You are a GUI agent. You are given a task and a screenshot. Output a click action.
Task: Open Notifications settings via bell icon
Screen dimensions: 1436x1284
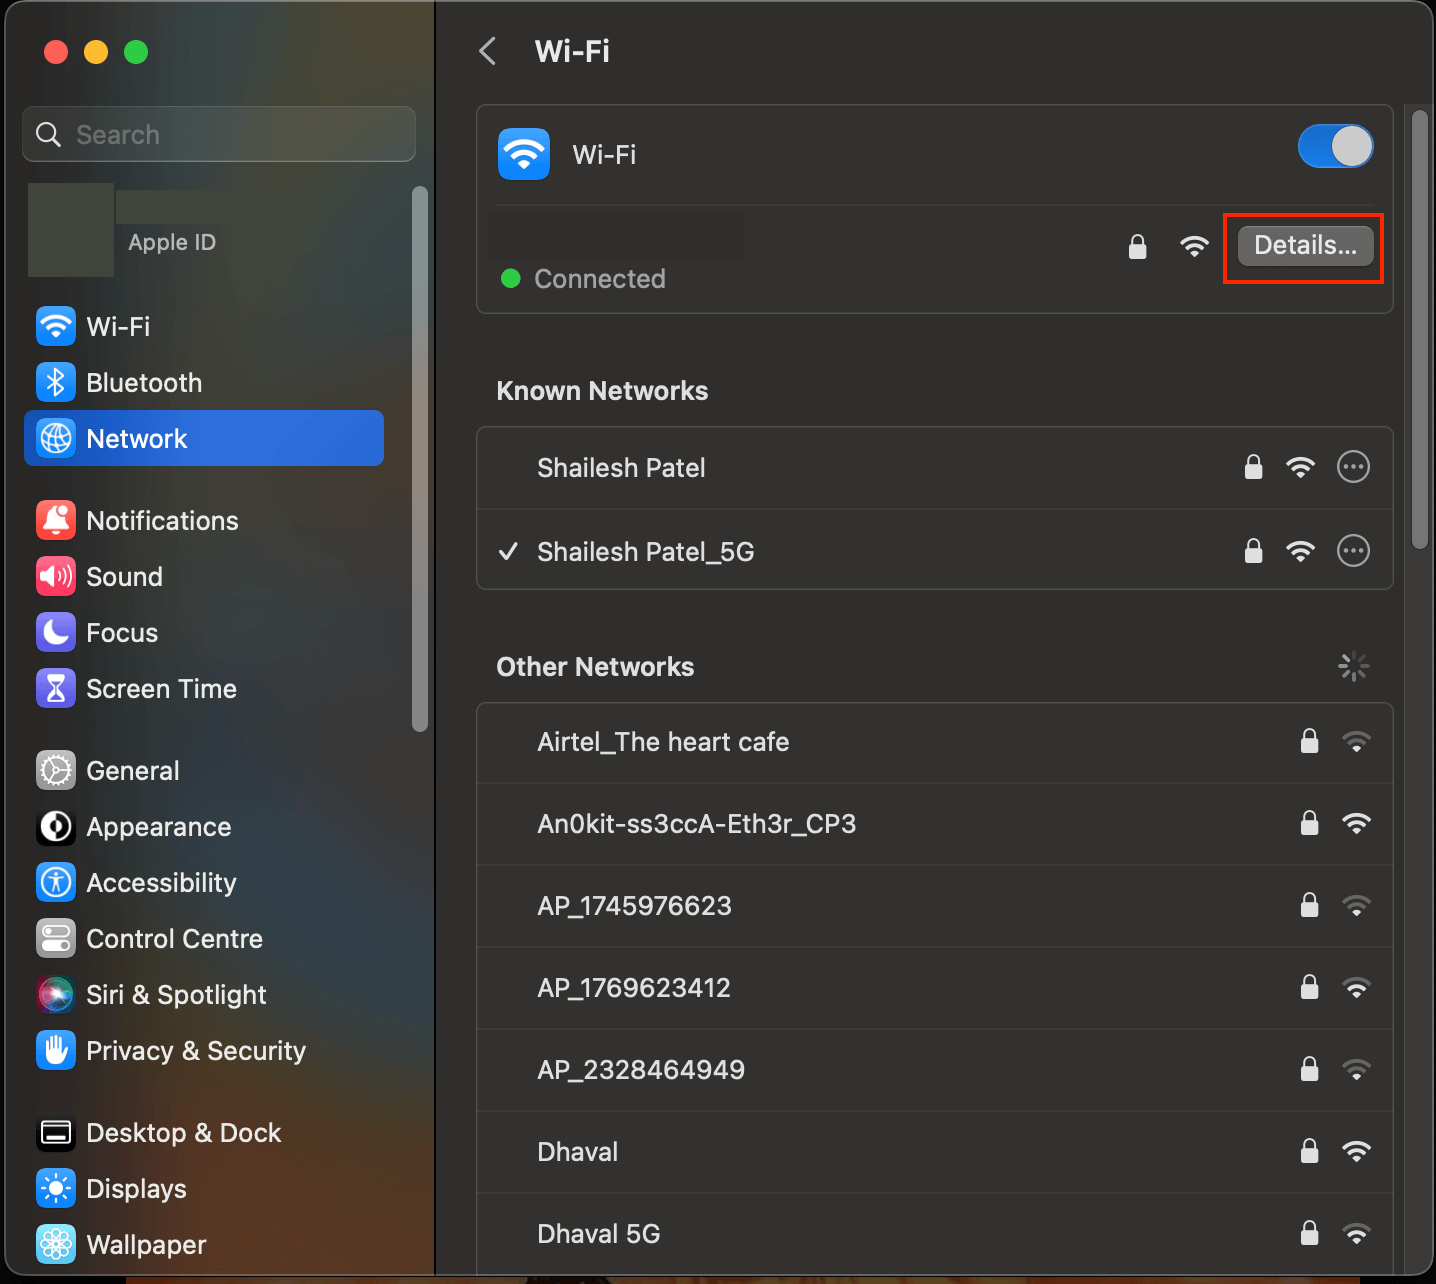pos(56,520)
